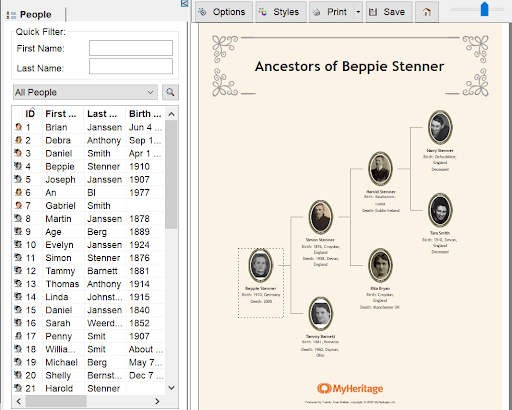Switch to the People tab

coord(35,15)
